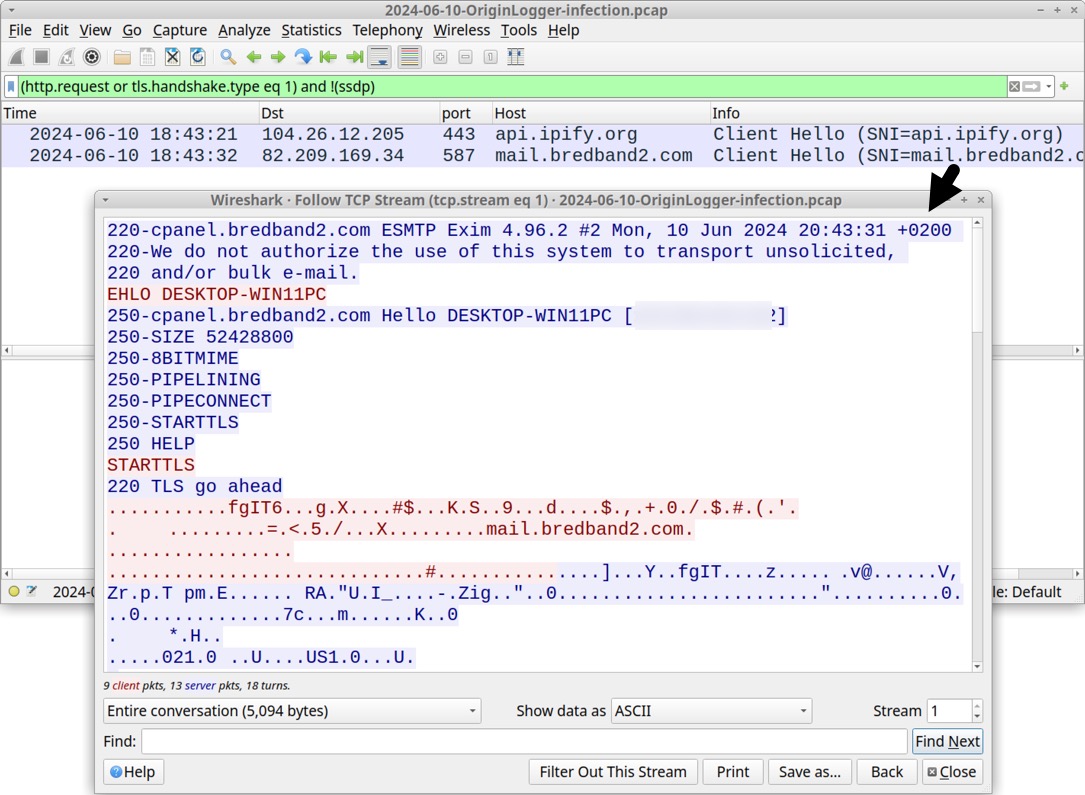
Task: Click the expert info status bar circle
Action: 14,592
